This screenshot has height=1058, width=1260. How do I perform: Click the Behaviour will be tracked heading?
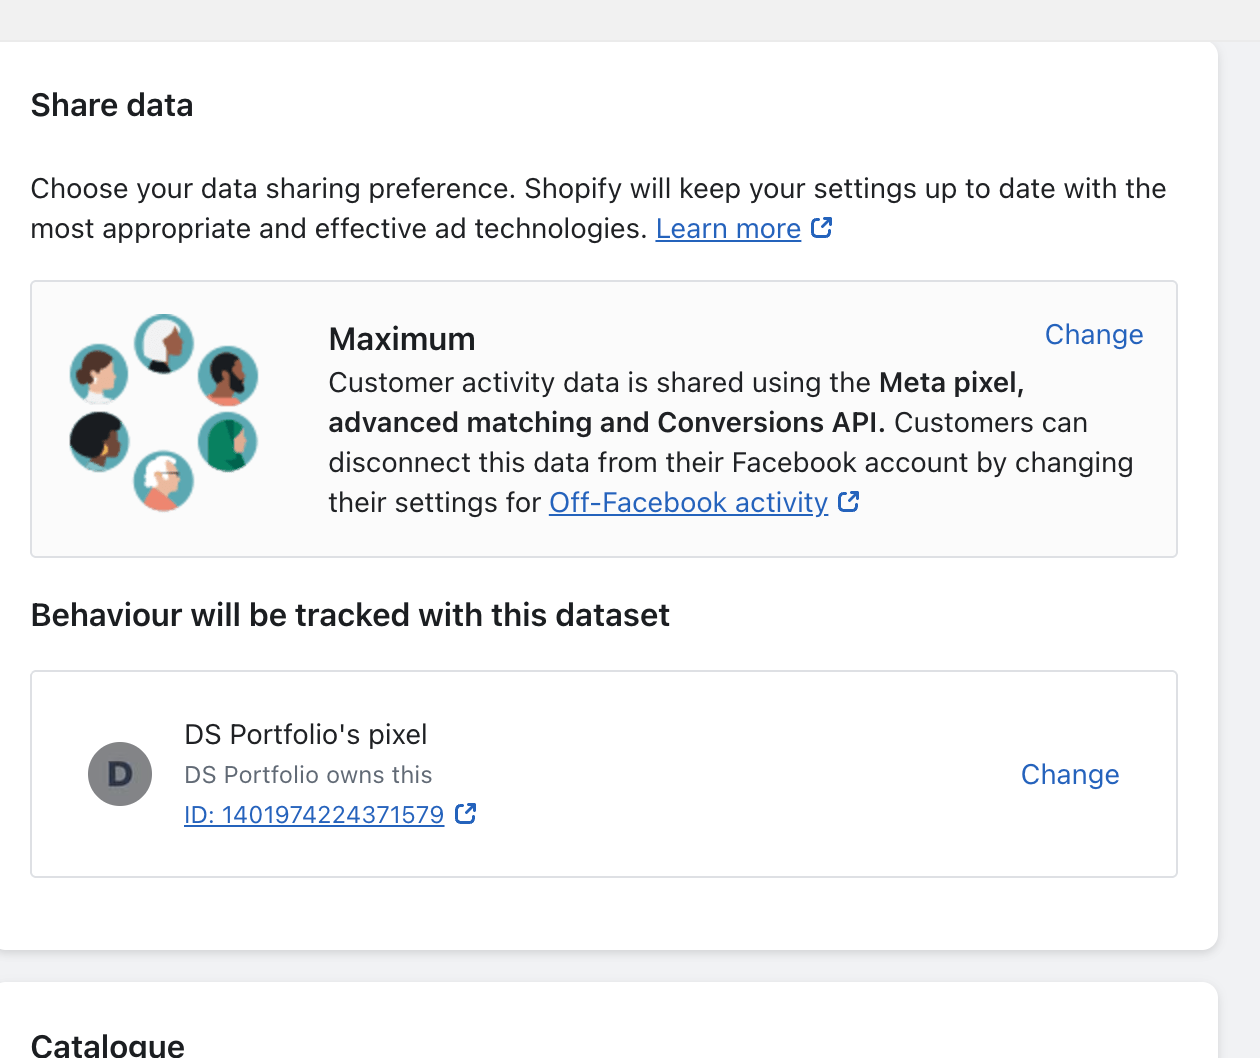point(350,615)
